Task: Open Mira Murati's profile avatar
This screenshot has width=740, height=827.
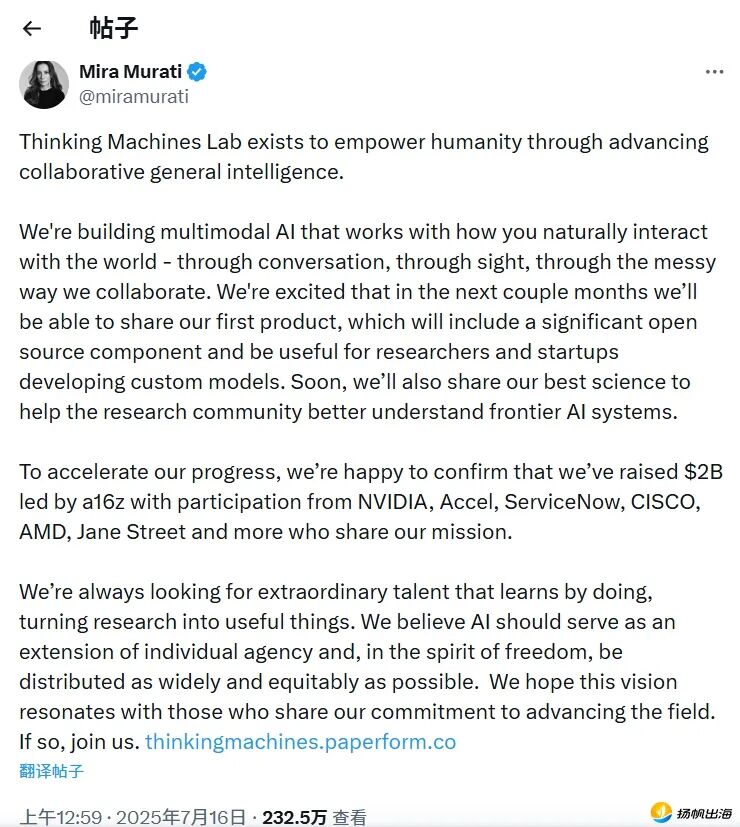Action: (x=43, y=84)
